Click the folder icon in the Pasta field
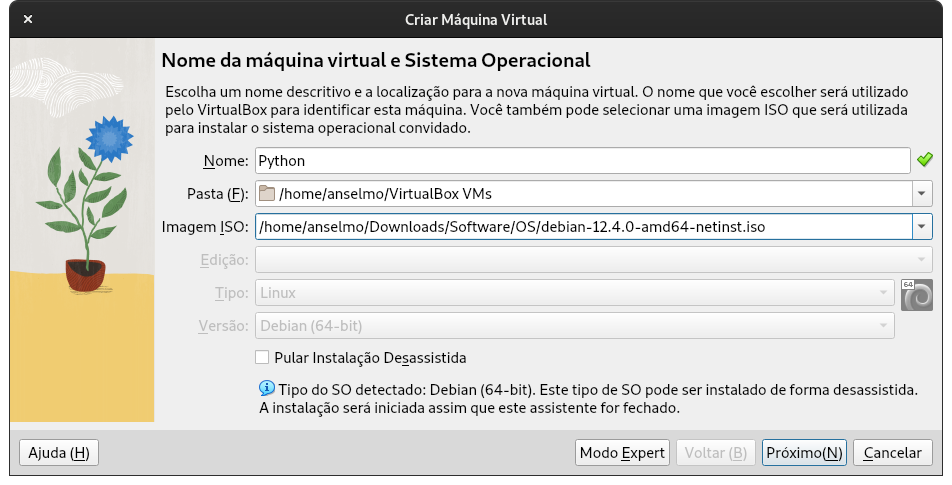Screen dimensions: 952x485 [267, 194]
